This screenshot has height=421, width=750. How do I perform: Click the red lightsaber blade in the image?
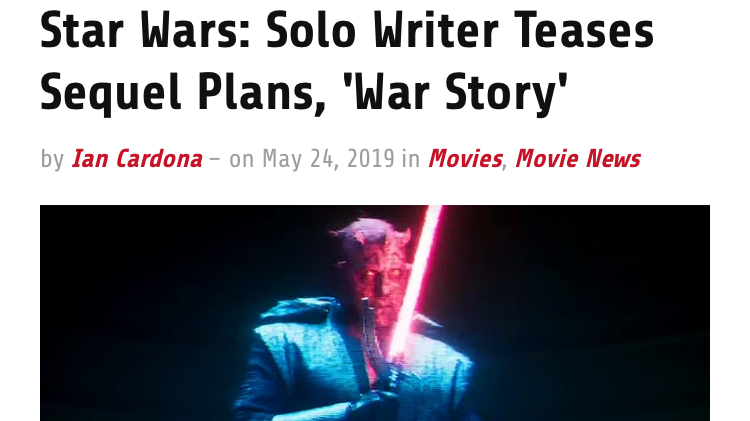point(416,277)
